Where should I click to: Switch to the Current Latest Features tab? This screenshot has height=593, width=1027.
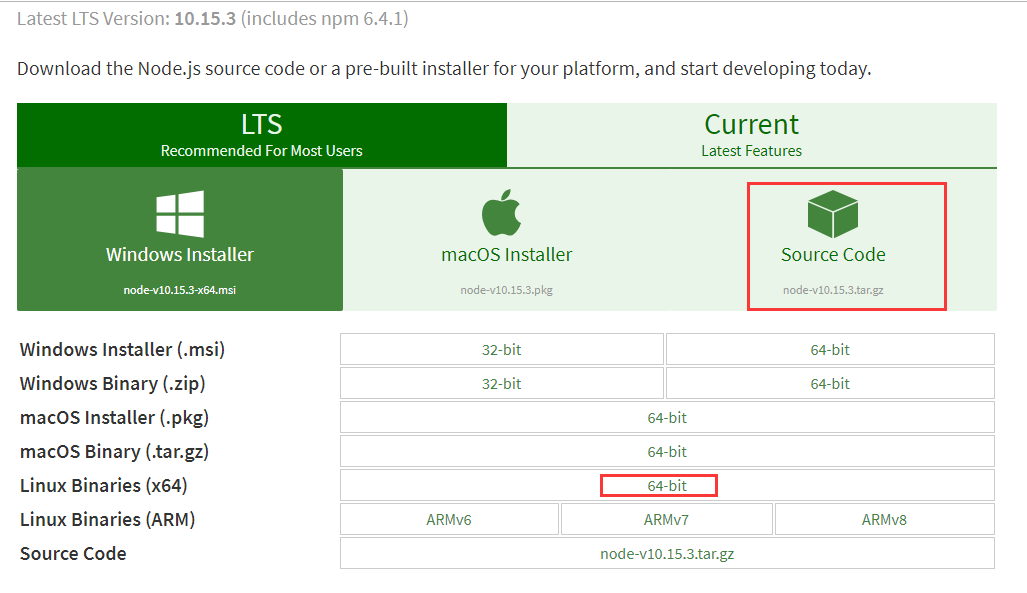tap(752, 135)
